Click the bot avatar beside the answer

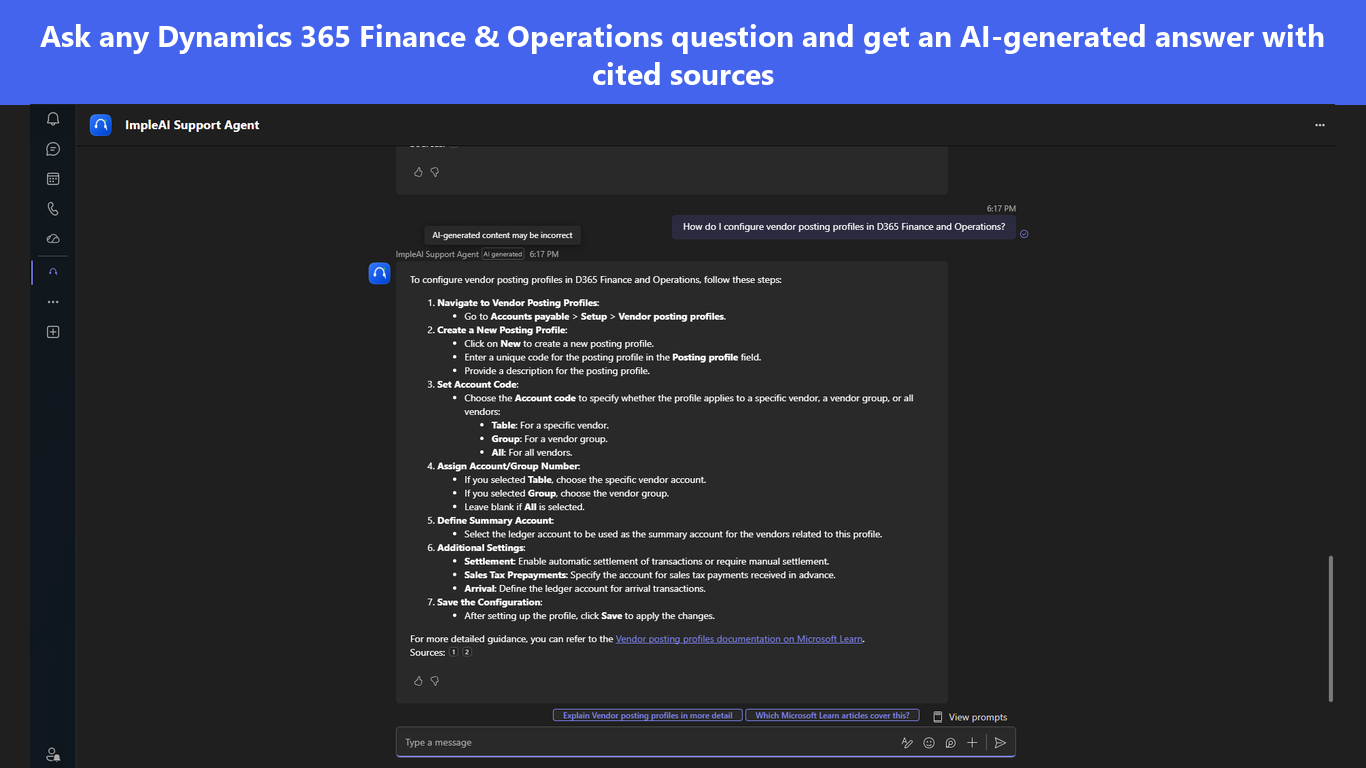[379, 273]
